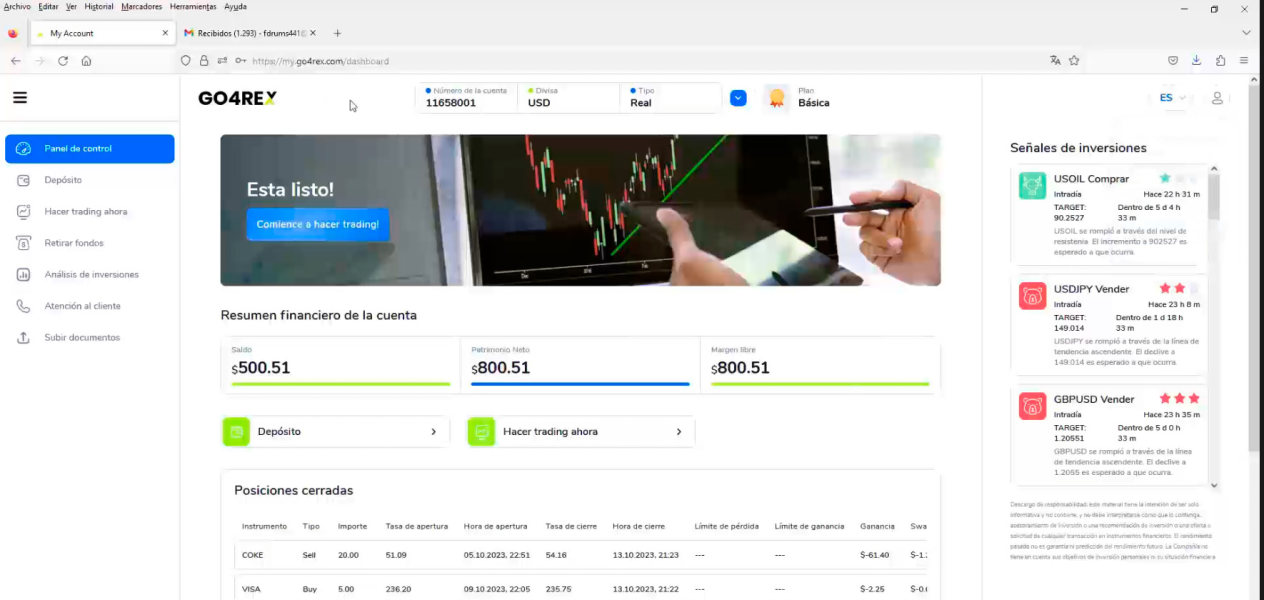Image resolution: width=1264 pixels, height=600 pixels.
Task: Click the Divisa USD field
Action: (569, 97)
